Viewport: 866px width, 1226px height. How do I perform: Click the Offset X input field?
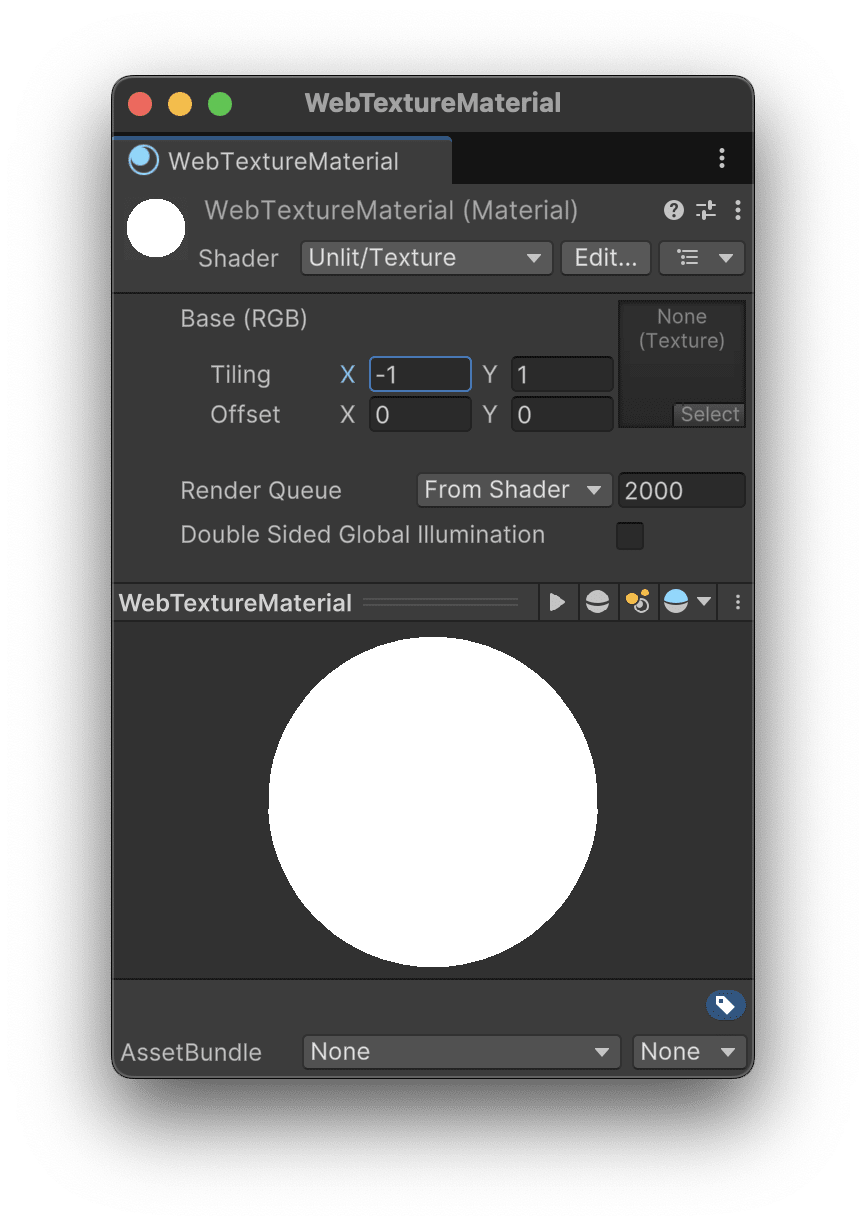[420, 414]
